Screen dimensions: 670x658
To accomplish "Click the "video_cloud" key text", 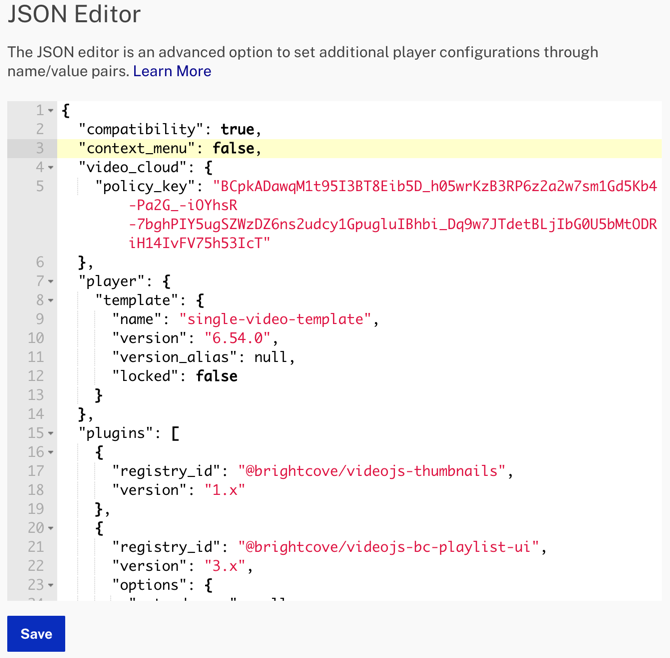I will tap(132, 167).
